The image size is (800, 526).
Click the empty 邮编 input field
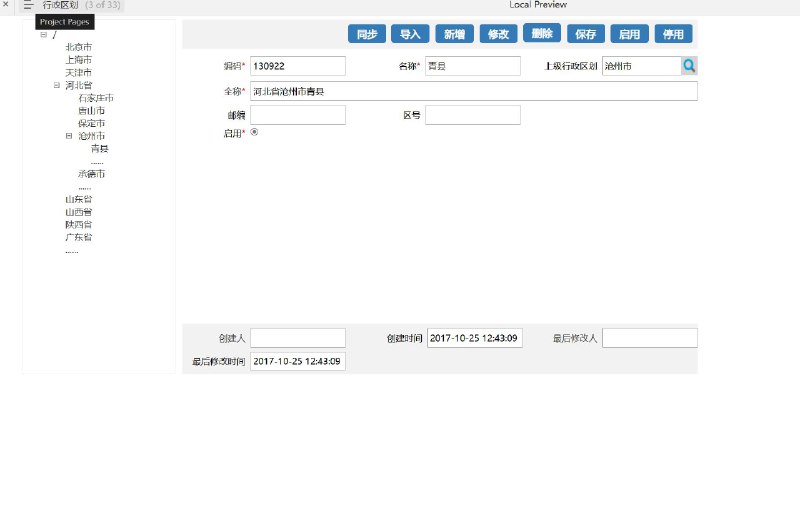click(x=298, y=115)
